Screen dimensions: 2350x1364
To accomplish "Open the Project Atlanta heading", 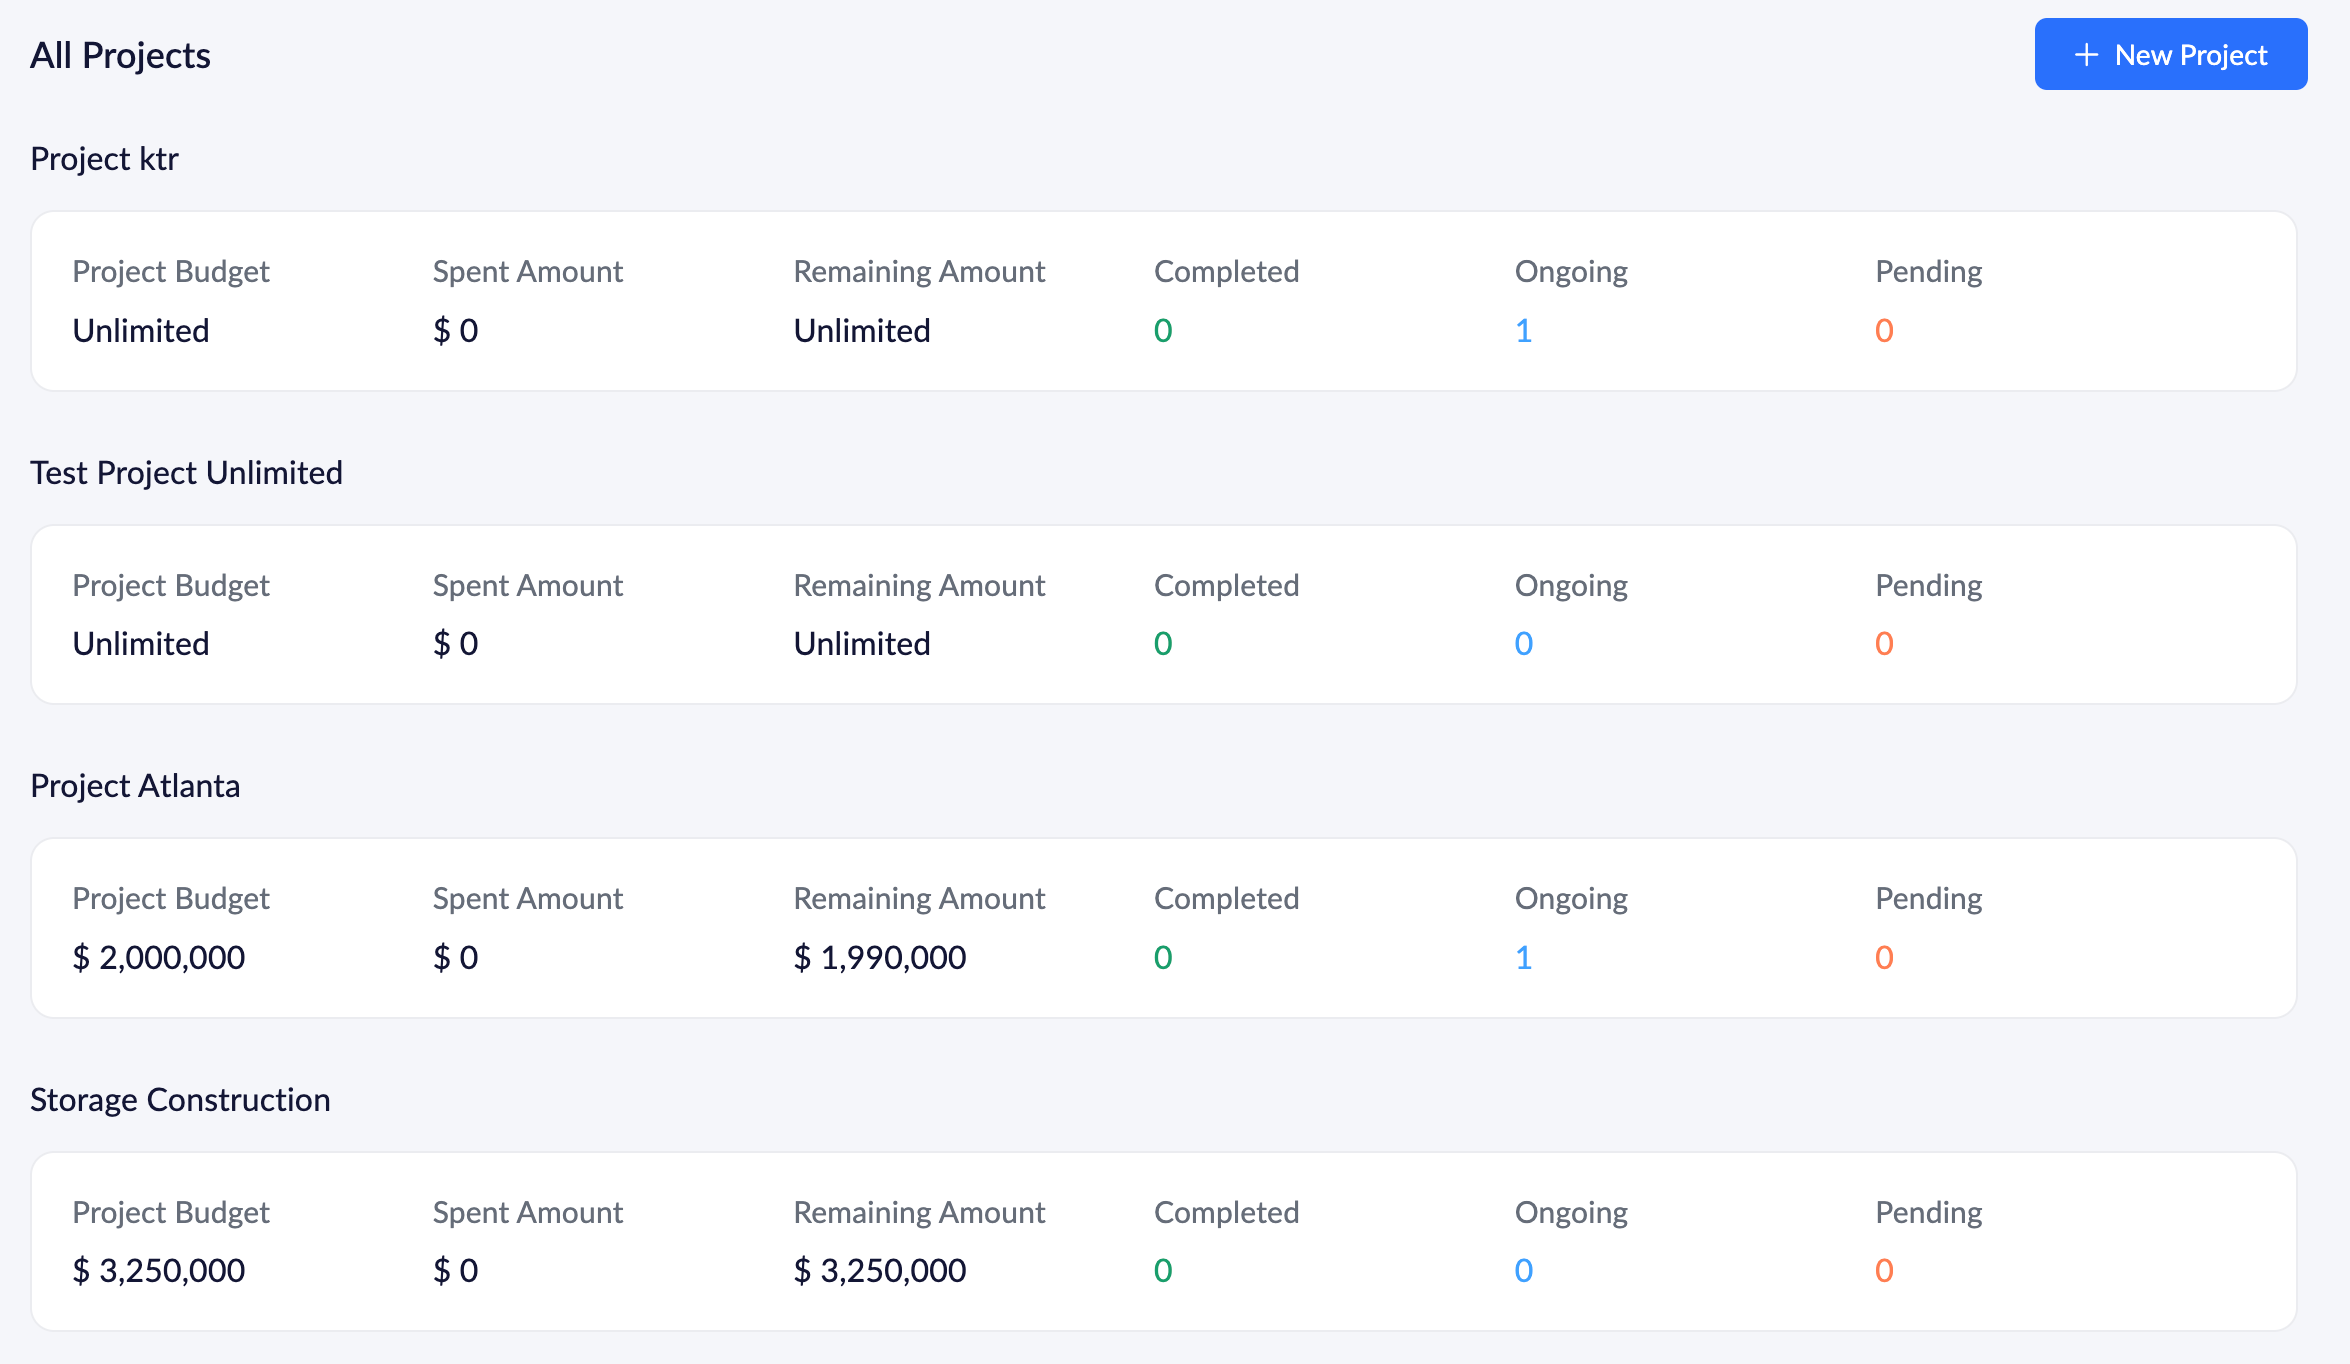I will (x=135, y=786).
